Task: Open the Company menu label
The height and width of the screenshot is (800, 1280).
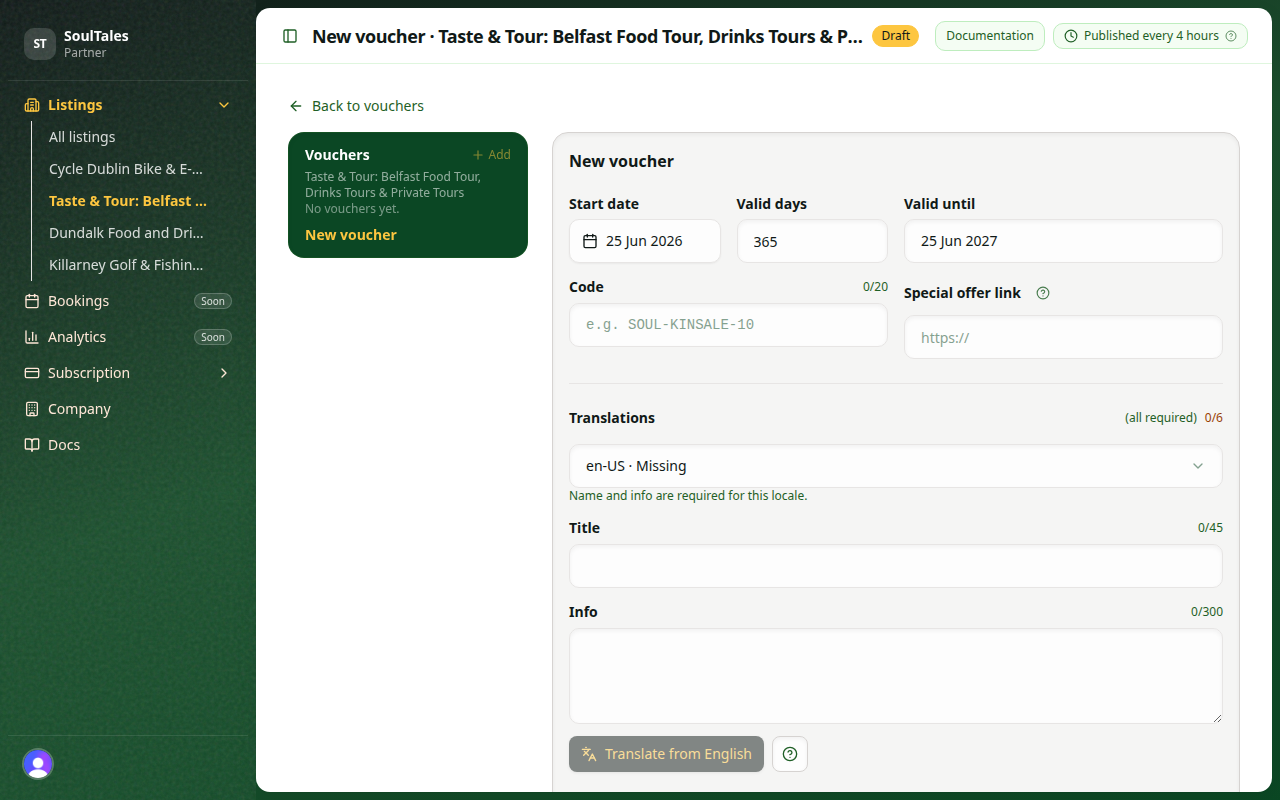Action: pos(79,409)
